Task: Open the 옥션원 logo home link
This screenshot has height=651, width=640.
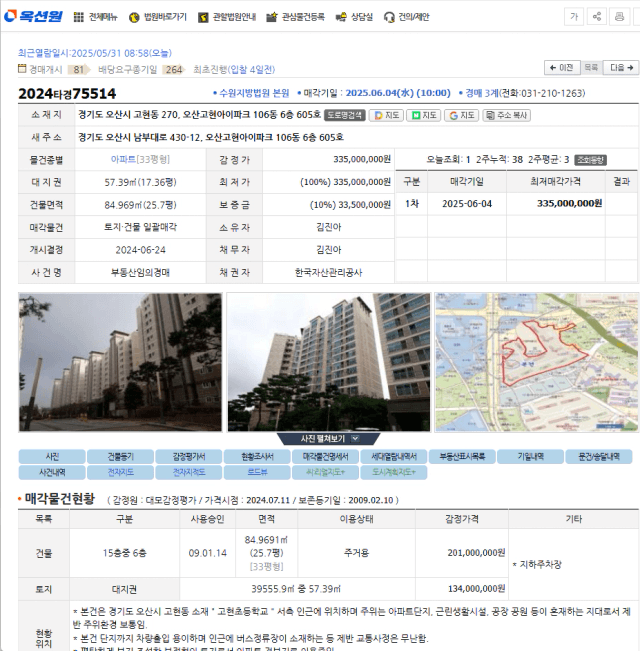Action: (33, 17)
